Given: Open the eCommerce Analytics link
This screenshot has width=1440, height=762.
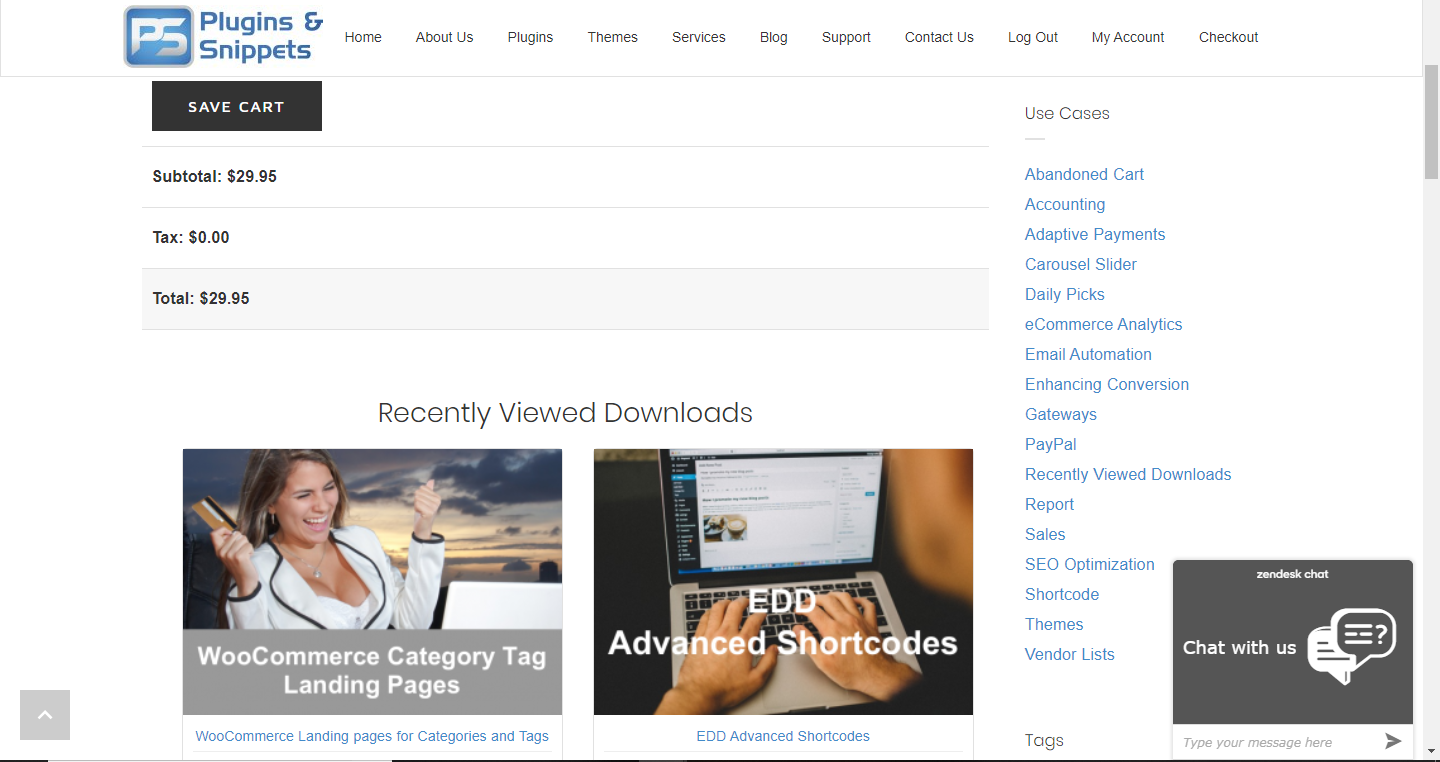Looking at the screenshot, I should [1104, 324].
